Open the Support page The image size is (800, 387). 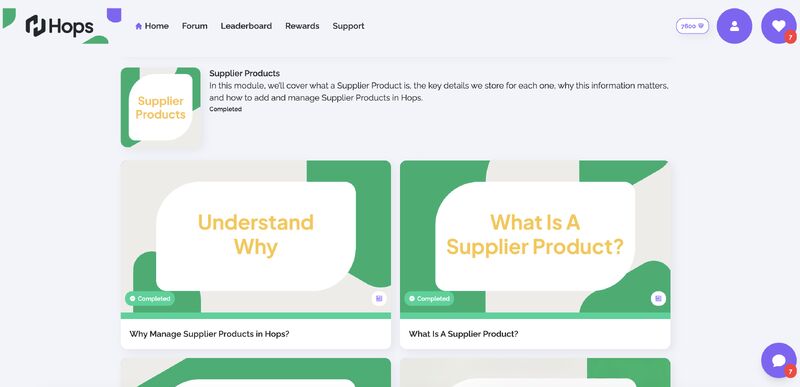pos(348,26)
